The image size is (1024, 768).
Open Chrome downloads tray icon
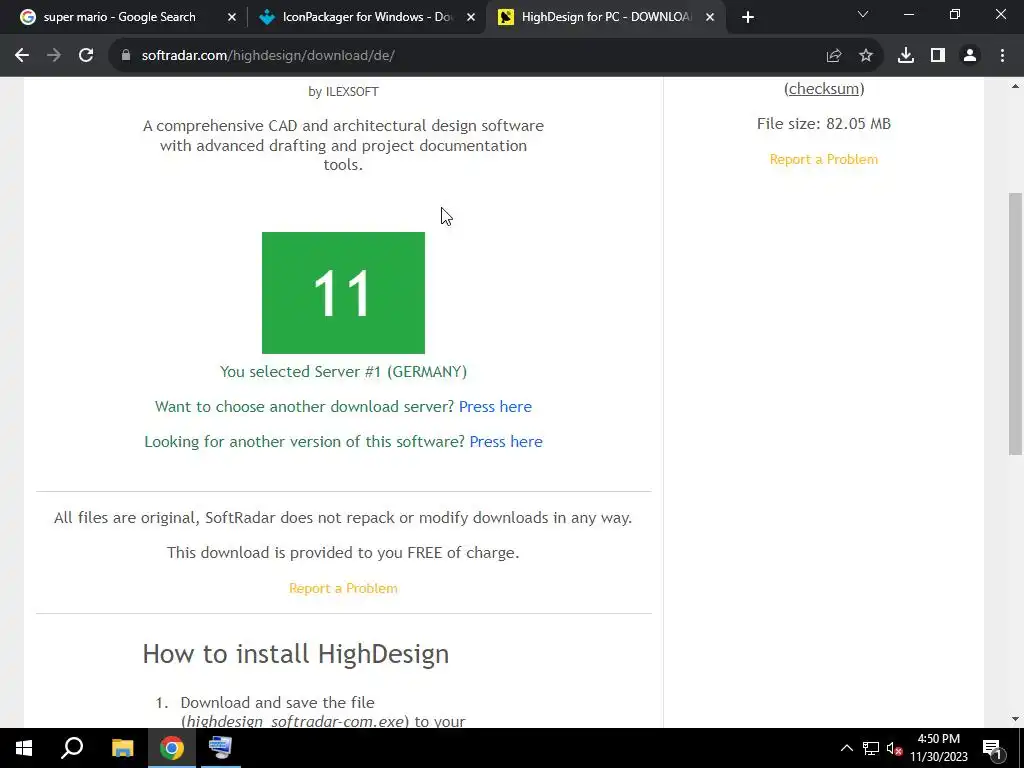(x=906, y=56)
